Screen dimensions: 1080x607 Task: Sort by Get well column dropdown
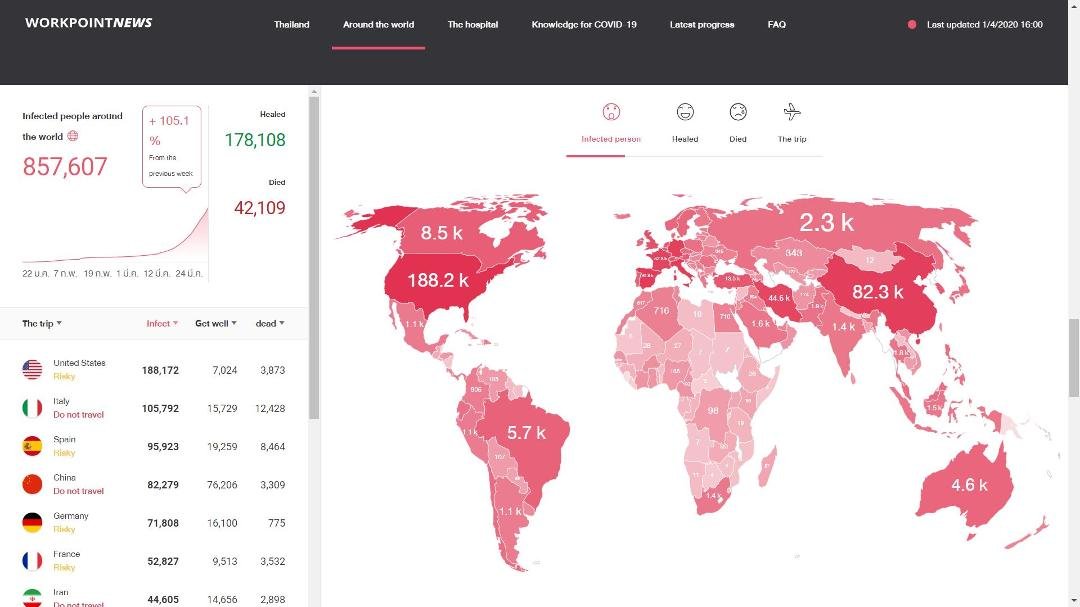click(216, 323)
